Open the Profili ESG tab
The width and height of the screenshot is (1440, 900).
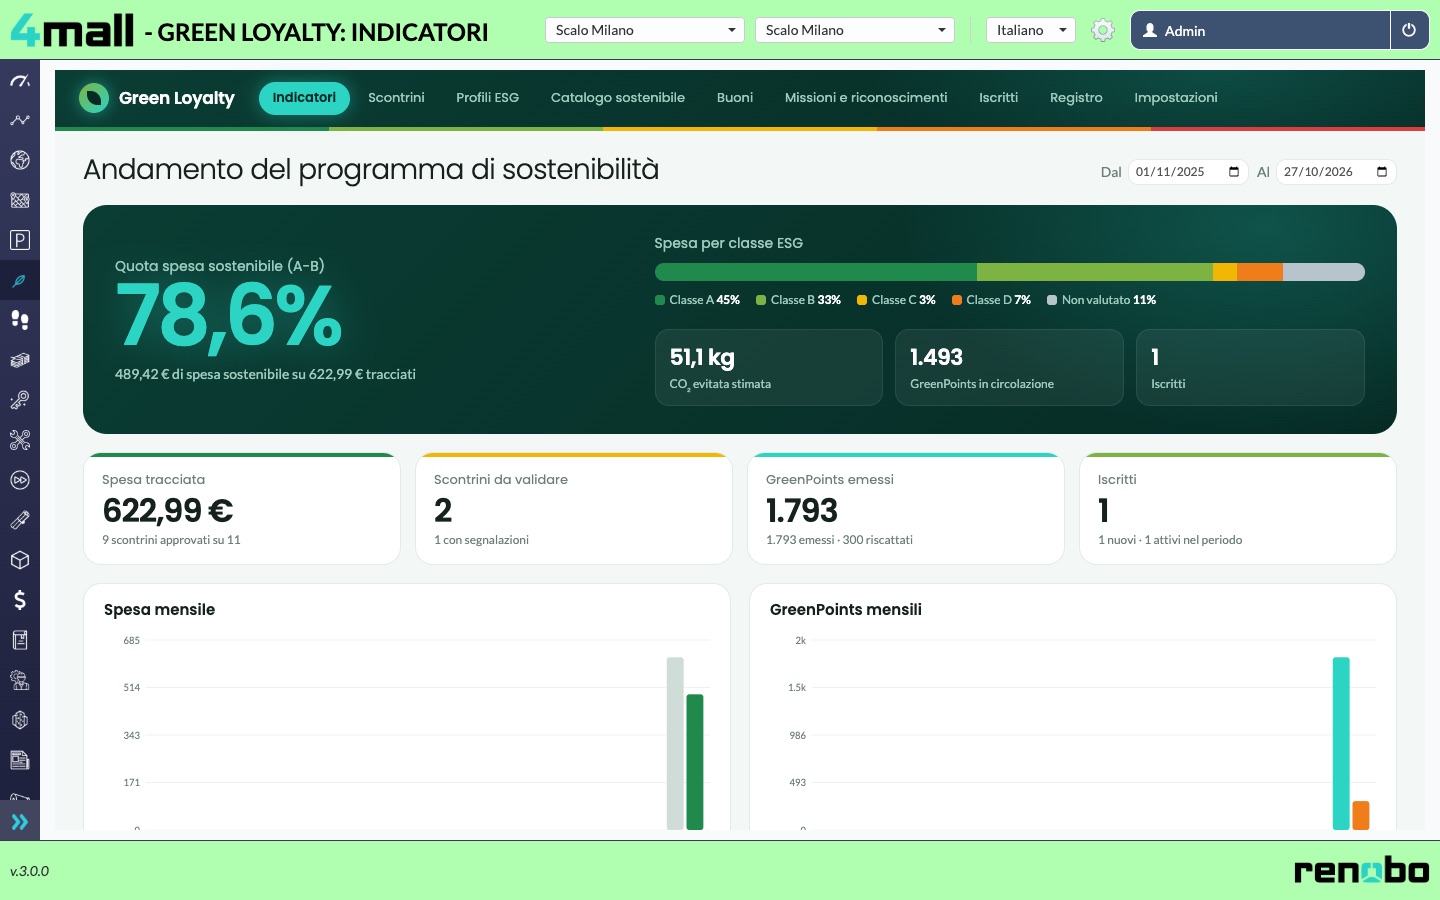point(487,98)
